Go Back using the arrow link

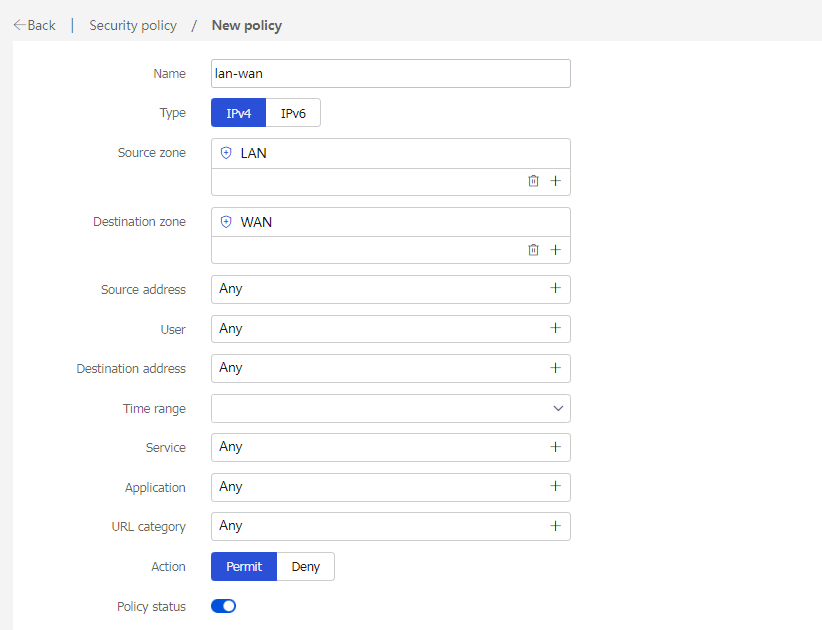coord(35,25)
